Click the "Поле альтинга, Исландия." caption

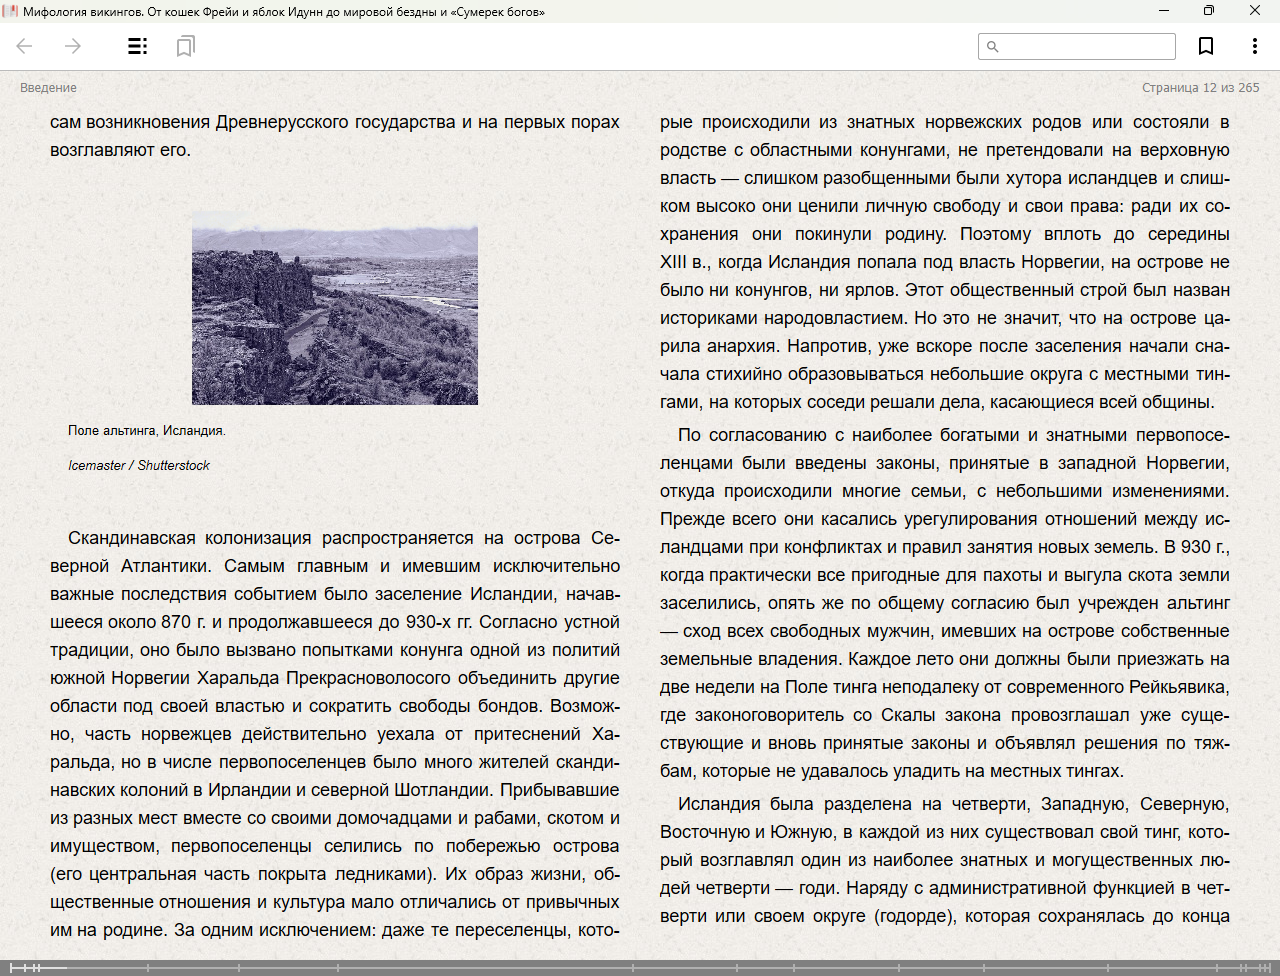pos(147,431)
